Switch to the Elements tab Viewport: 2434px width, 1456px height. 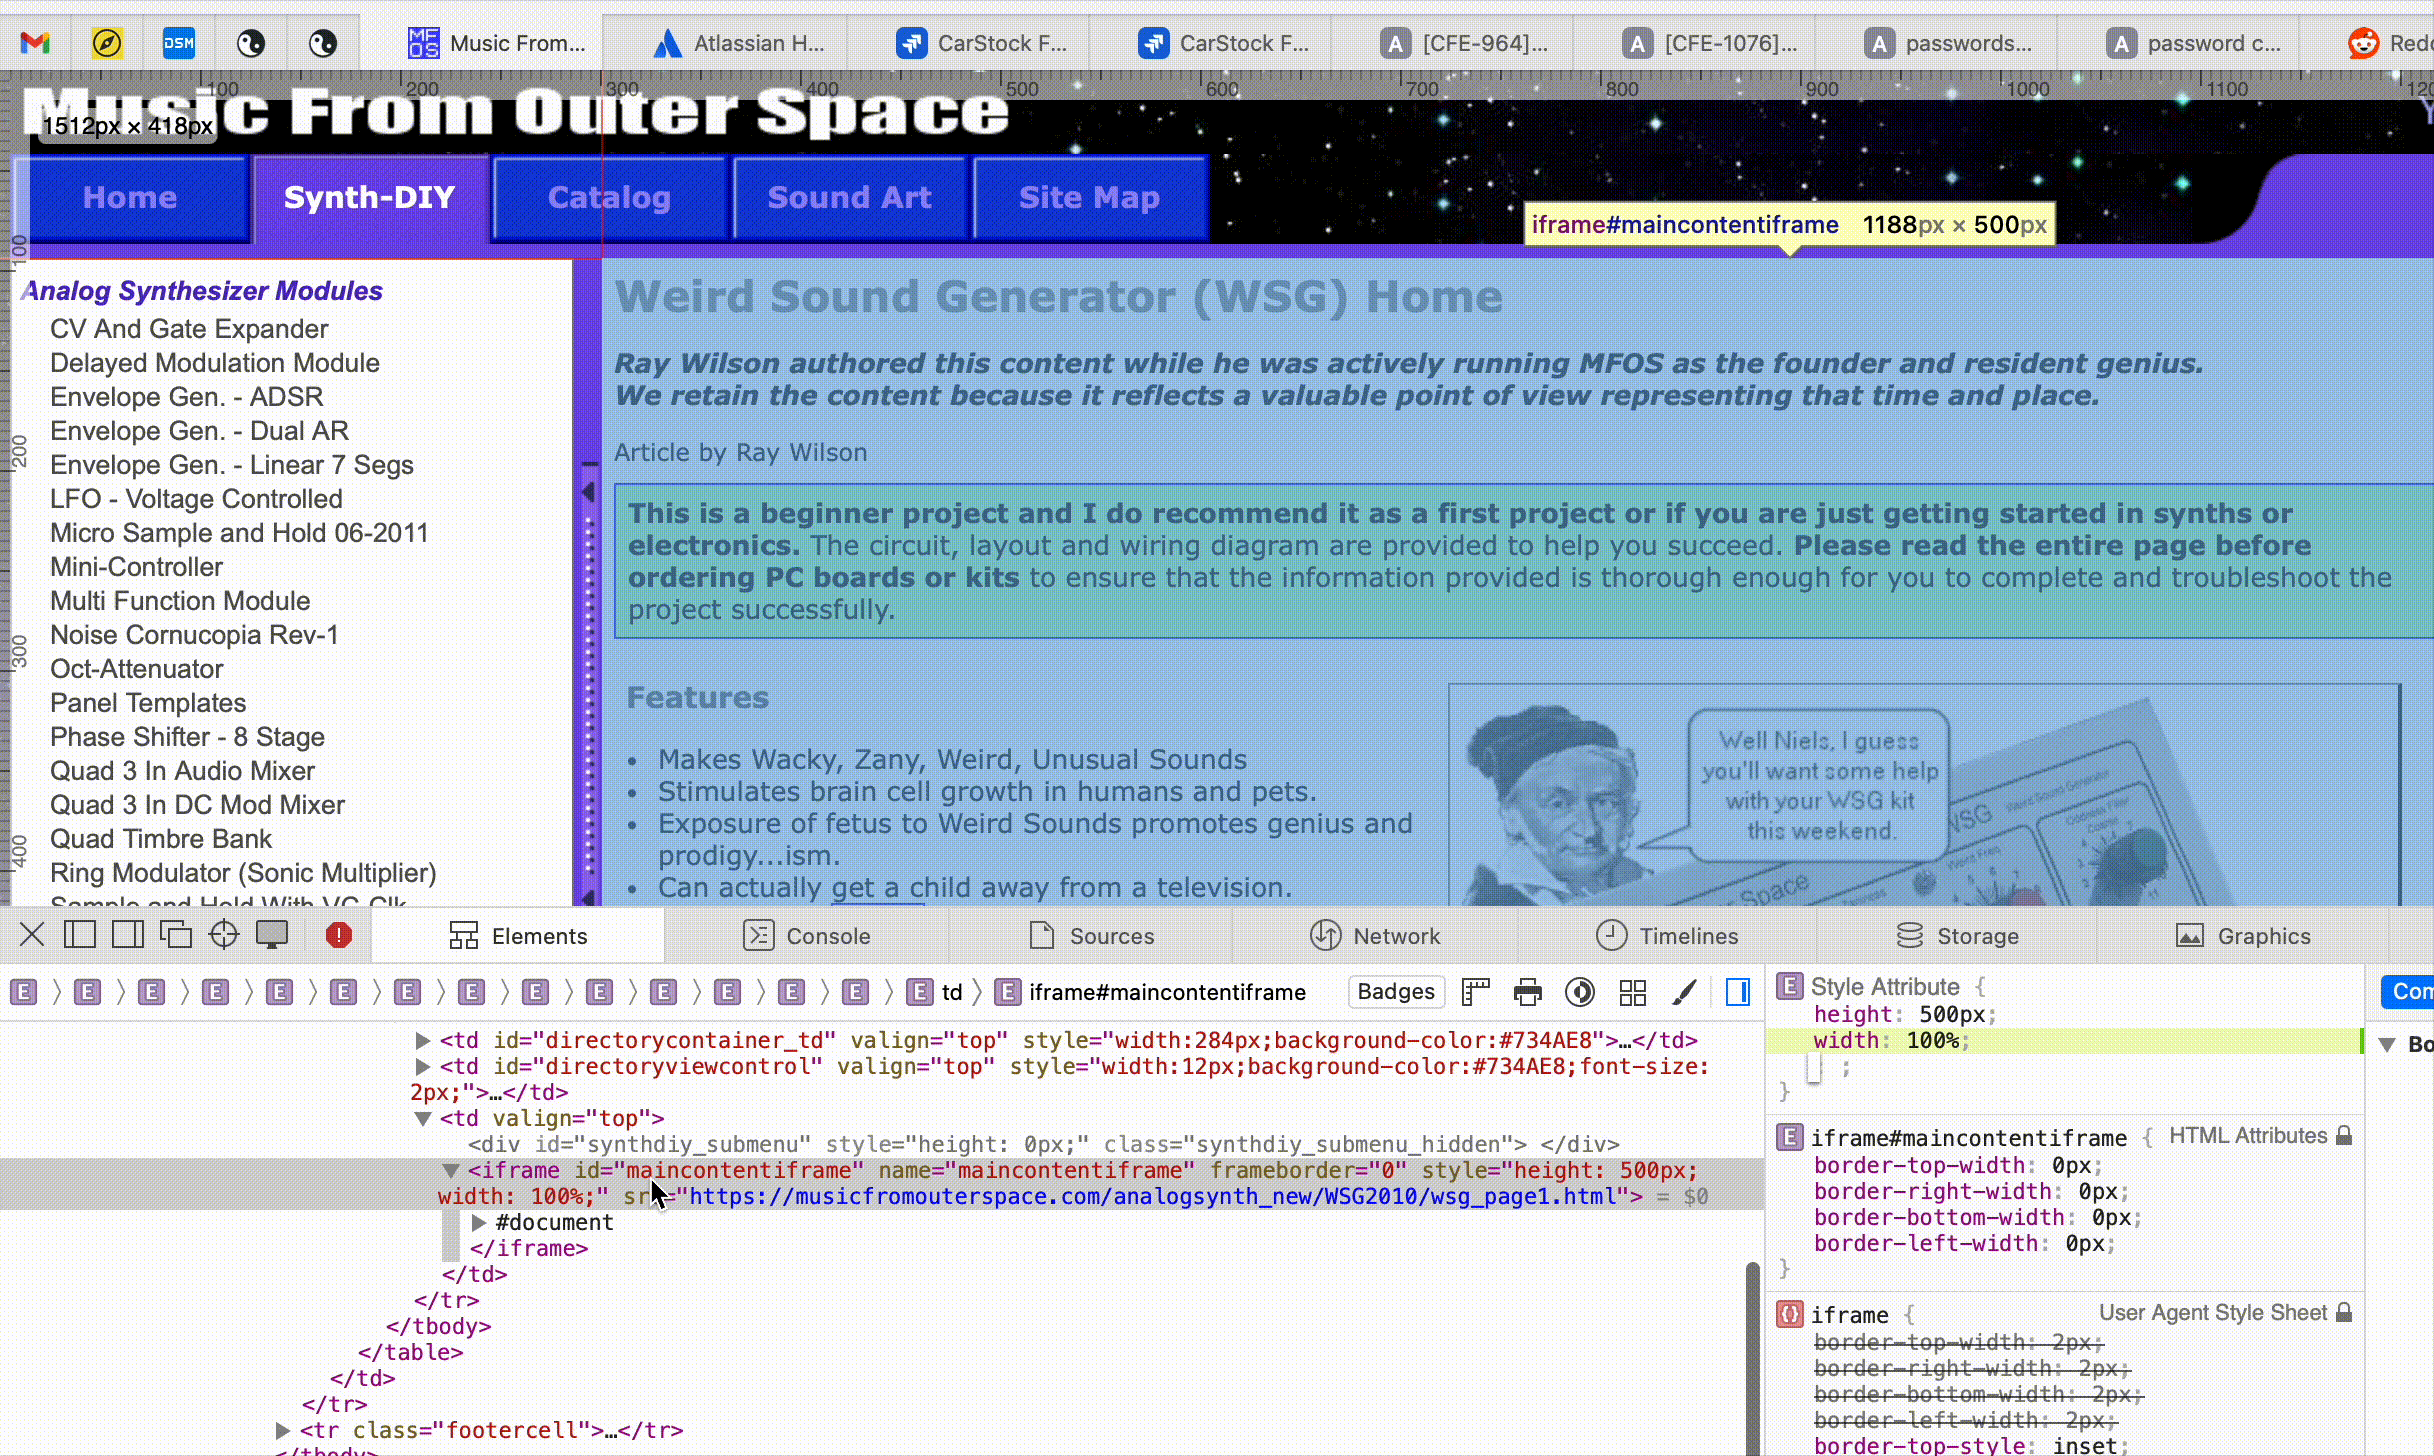click(x=518, y=936)
